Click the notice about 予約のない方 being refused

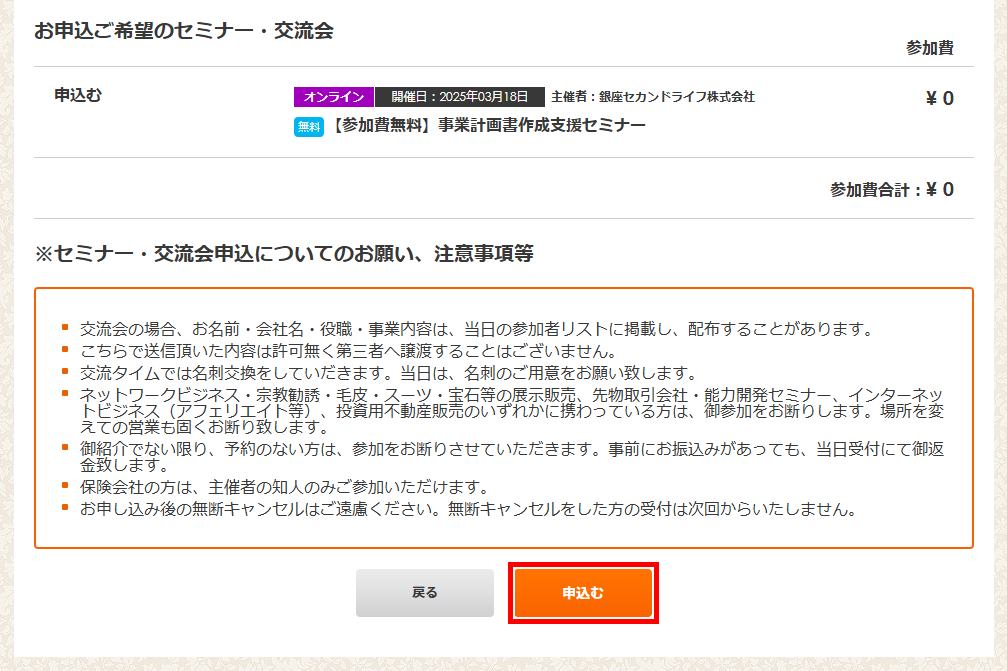(x=510, y=457)
